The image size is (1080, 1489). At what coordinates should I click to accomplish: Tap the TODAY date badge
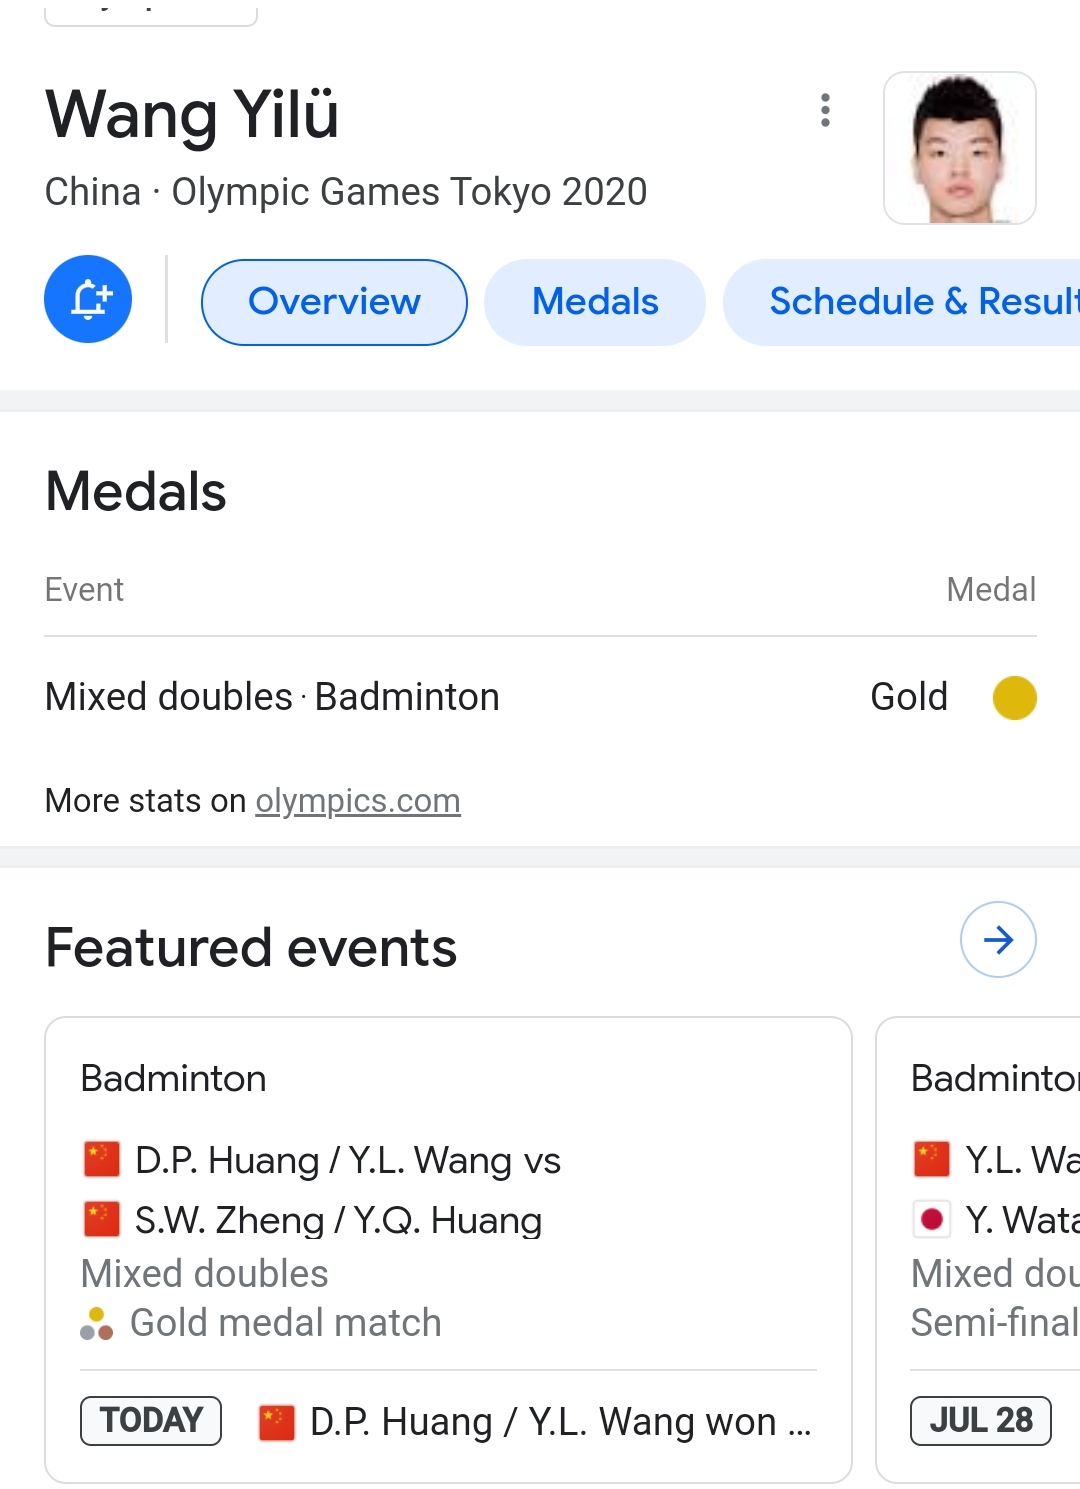point(151,1420)
